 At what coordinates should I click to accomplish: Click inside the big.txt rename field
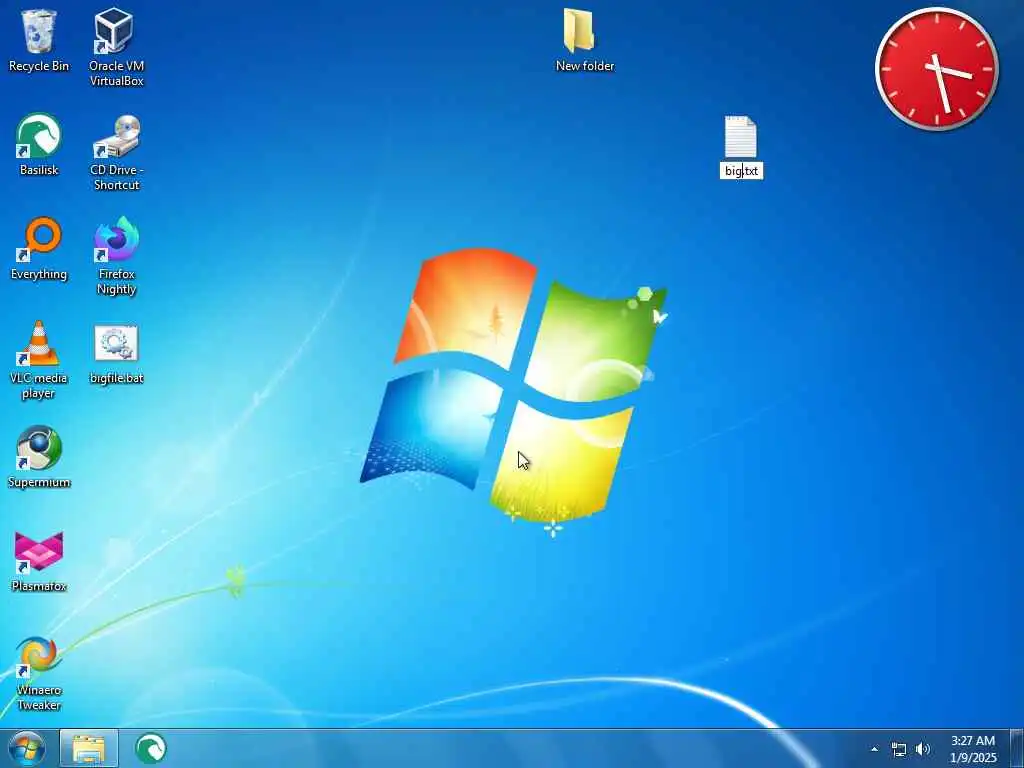pyautogui.click(x=741, y=171)
